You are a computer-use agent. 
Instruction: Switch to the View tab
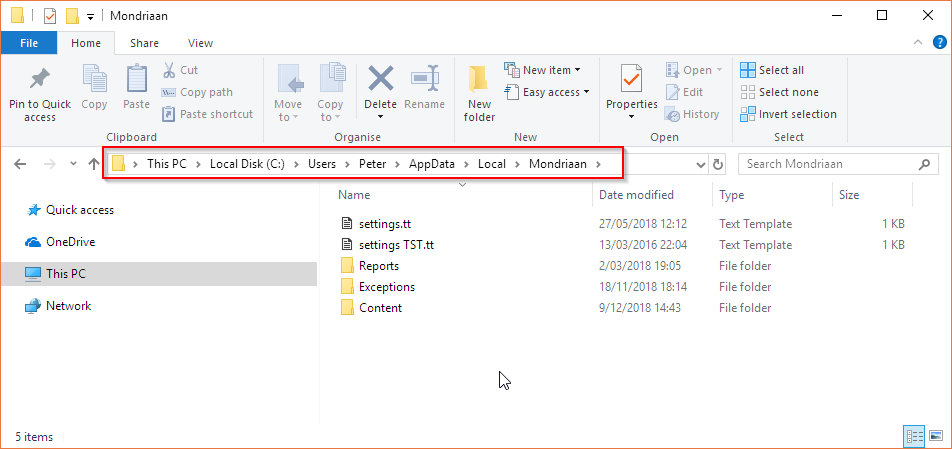point(200,43)
